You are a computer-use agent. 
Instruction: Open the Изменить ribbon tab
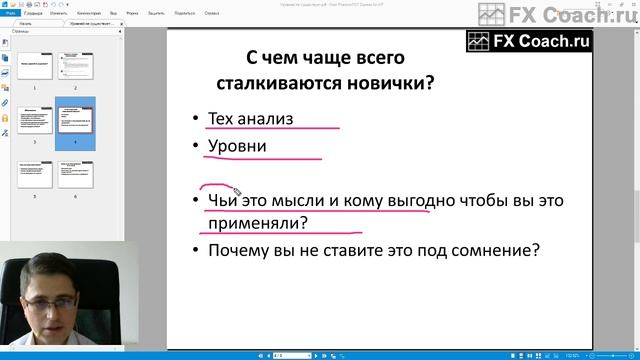pyautogui.click(x=58, y=13)
